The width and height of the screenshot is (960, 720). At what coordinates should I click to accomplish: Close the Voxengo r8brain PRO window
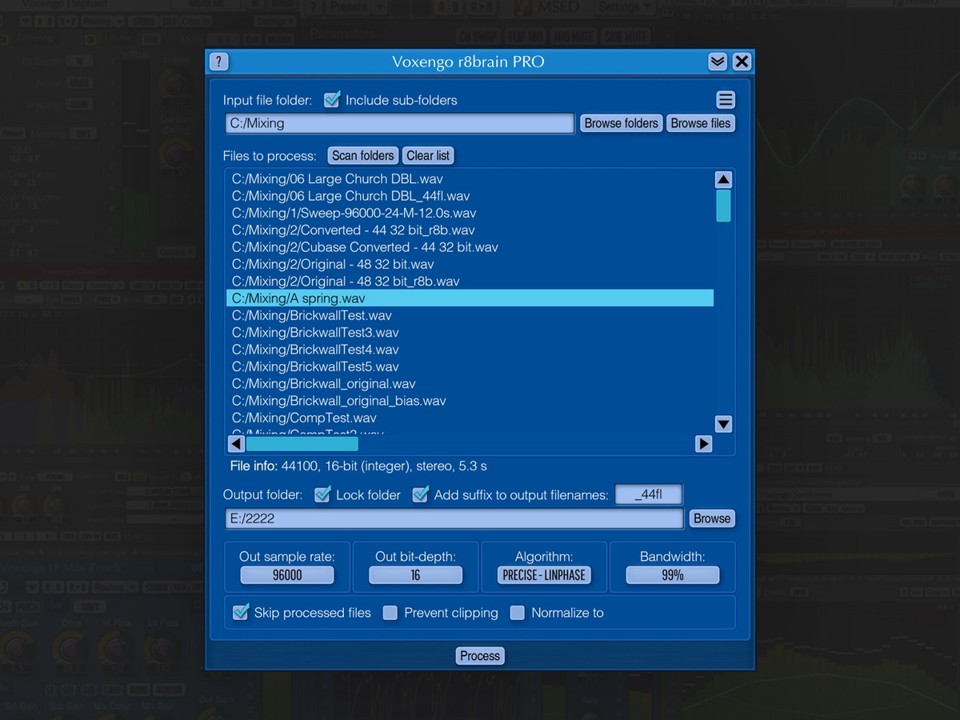[741, 61]
